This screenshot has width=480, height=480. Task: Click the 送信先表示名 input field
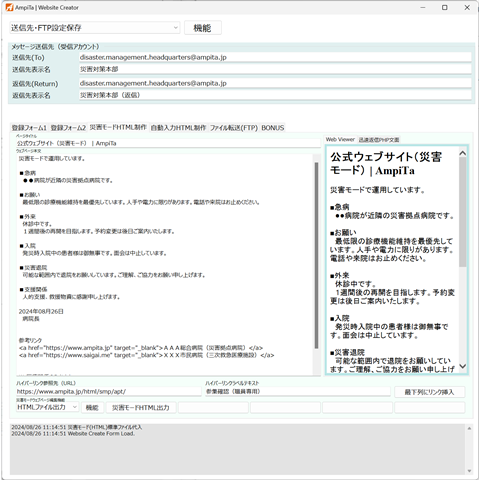pyautogui.click(x=275, y=69)
